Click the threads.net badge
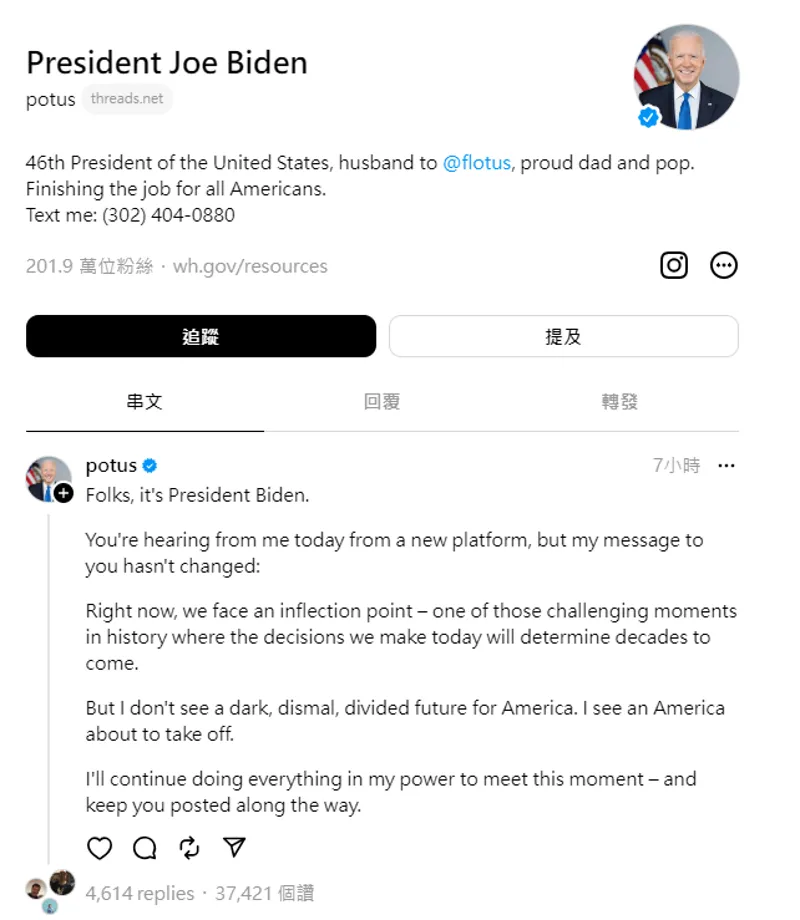The height and width of the screenshot is (920, 800). tap(127, 99)
